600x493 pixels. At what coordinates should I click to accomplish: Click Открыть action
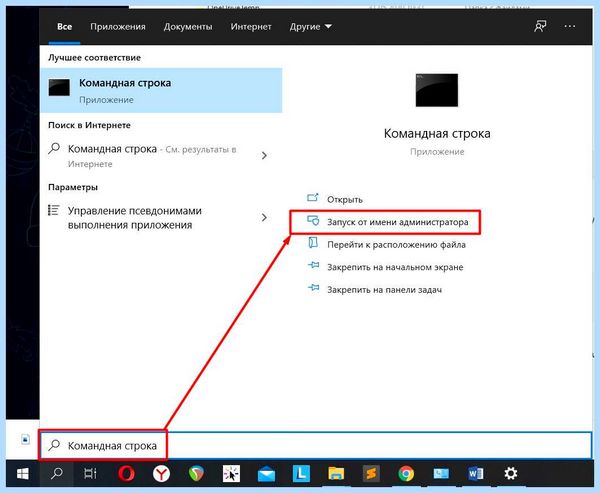point(345,199)
